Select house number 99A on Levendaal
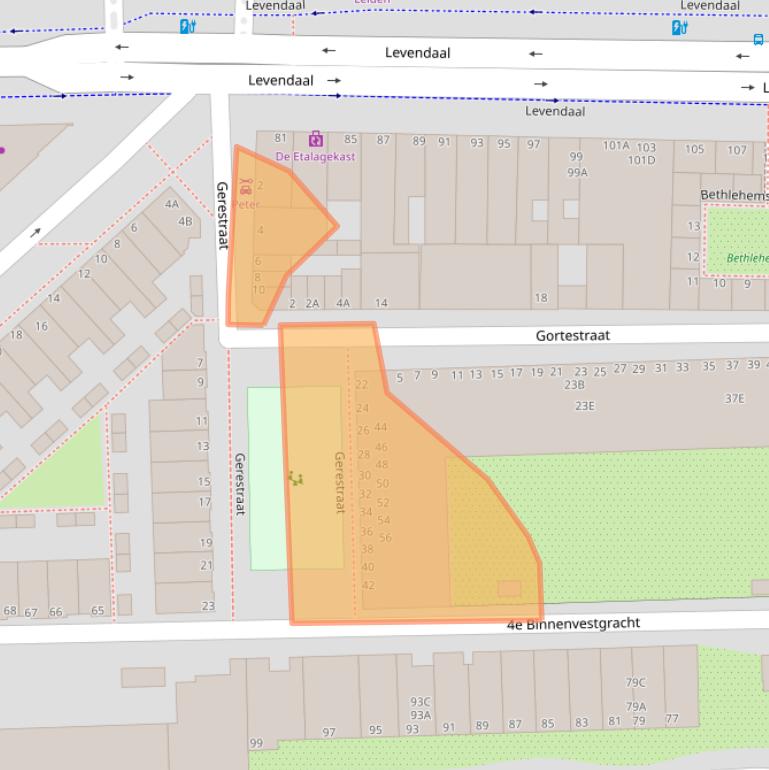 577,172
